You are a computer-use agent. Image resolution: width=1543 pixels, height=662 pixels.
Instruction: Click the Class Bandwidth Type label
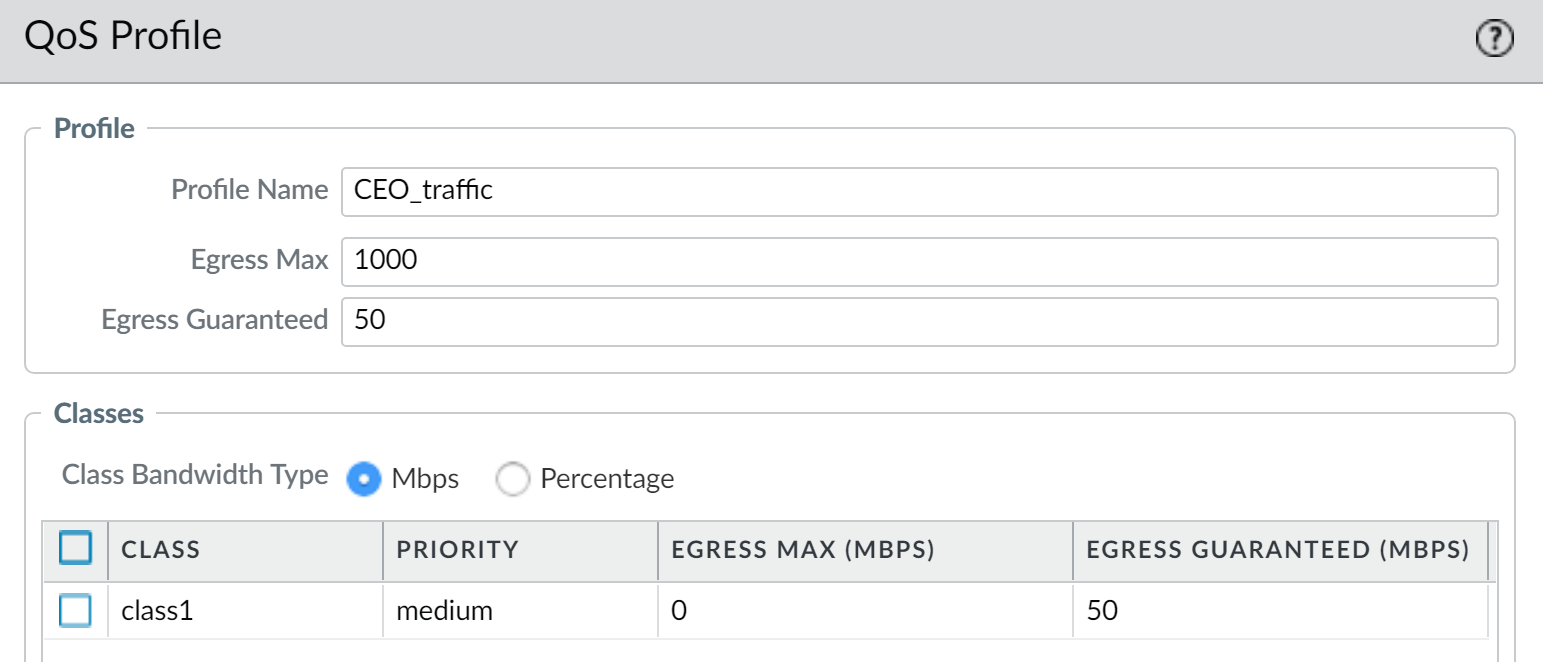click(192, 475)
